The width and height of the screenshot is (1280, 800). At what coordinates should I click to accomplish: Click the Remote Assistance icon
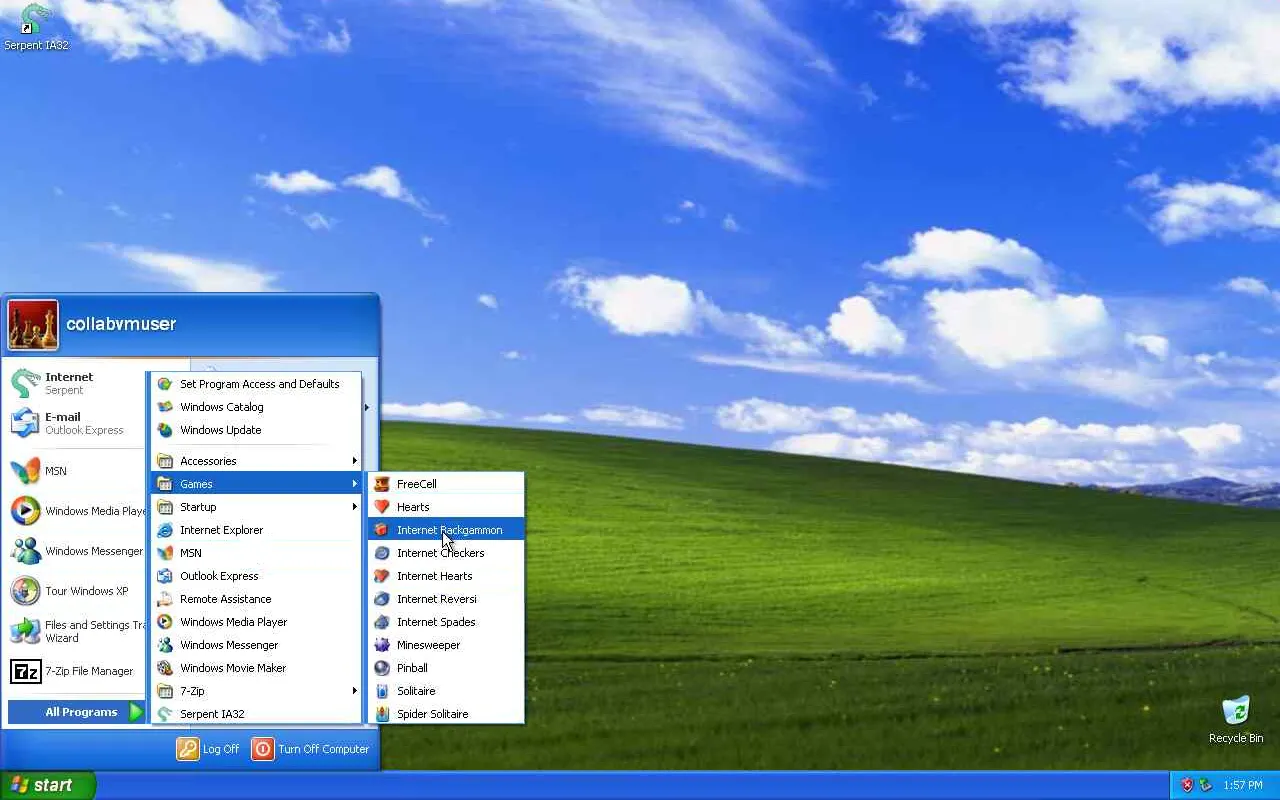point(165,599)
